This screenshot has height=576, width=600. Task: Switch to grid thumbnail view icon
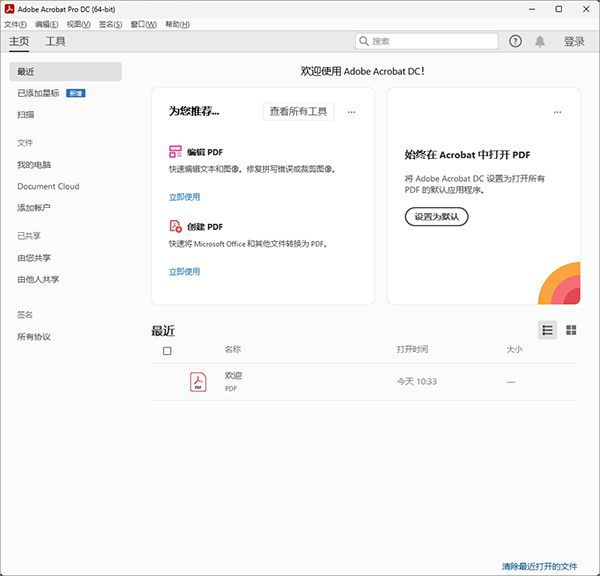pyautogui.click(x=571, y=330)
